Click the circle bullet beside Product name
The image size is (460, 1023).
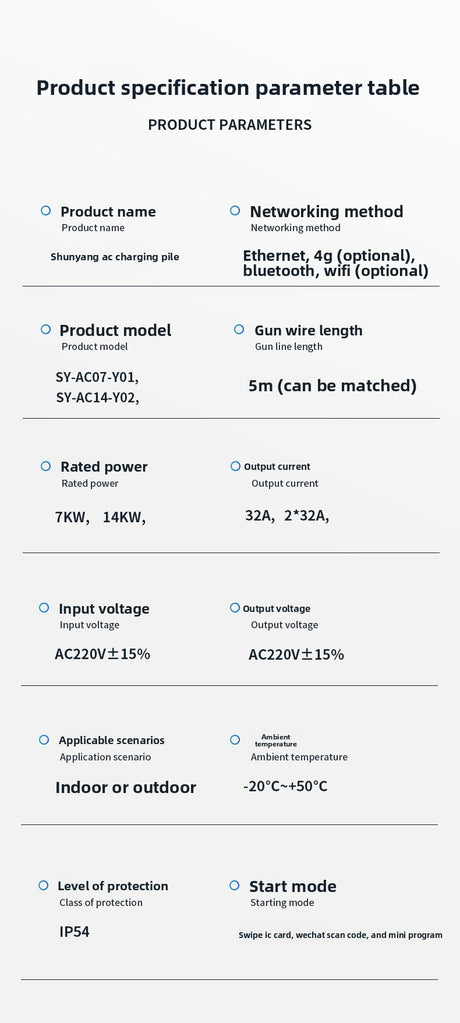(46, 211)
